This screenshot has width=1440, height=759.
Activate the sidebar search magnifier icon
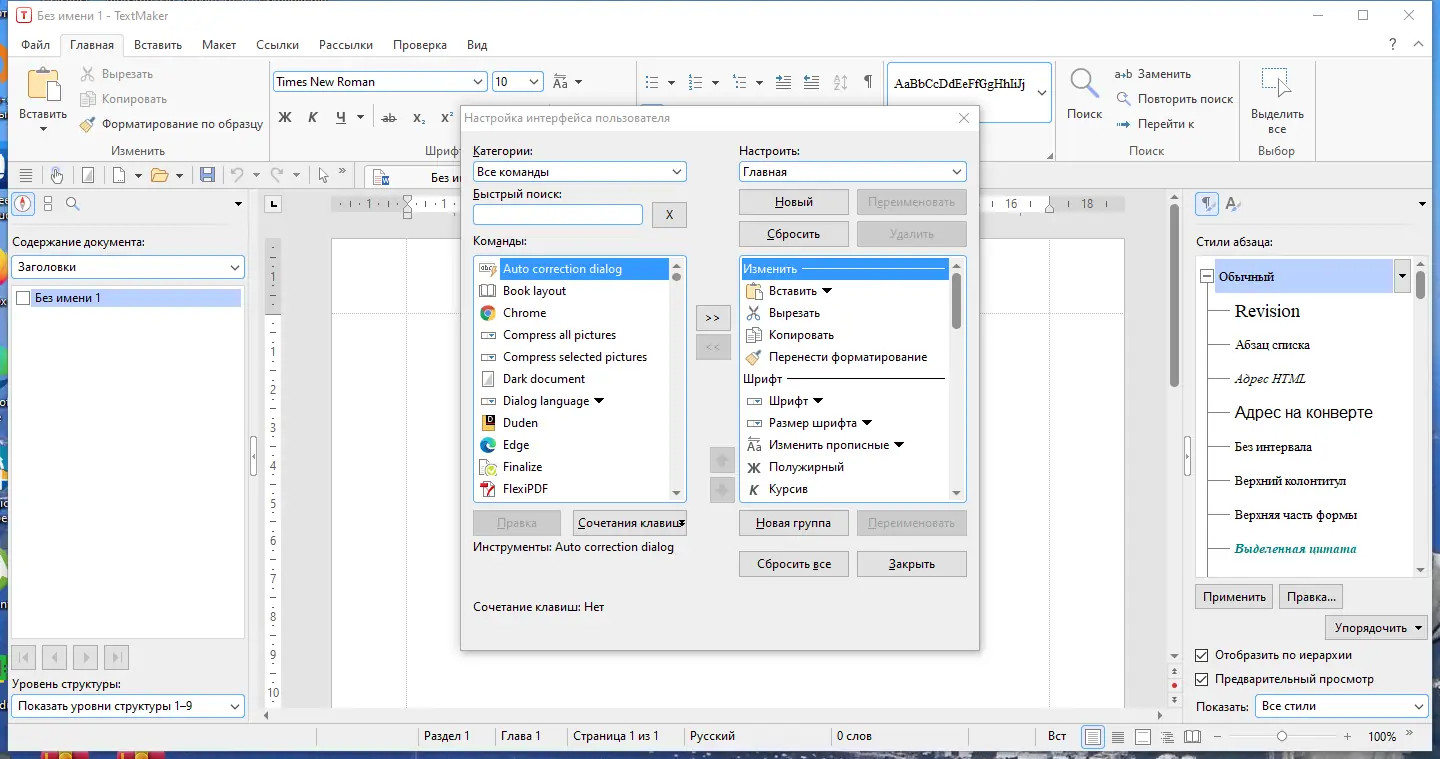(x=71, y=203)
